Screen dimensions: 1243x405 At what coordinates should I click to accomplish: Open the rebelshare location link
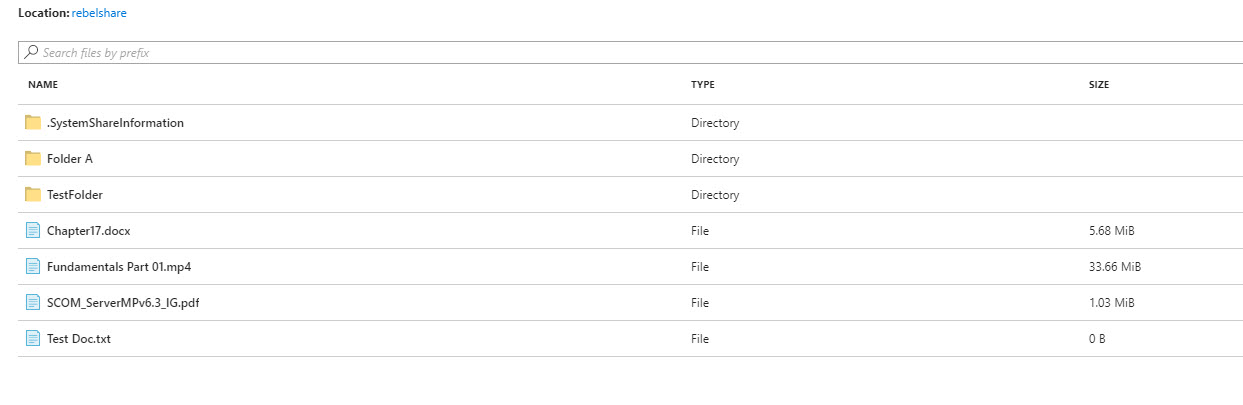[99, 13]
